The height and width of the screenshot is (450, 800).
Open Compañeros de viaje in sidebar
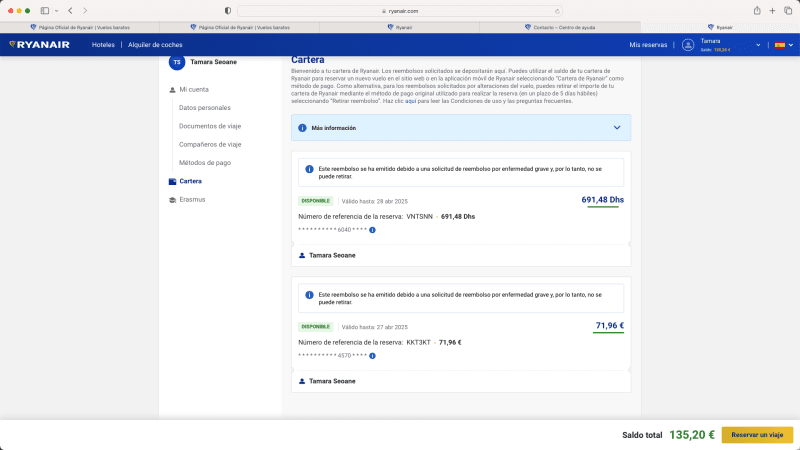coord(210,145)
